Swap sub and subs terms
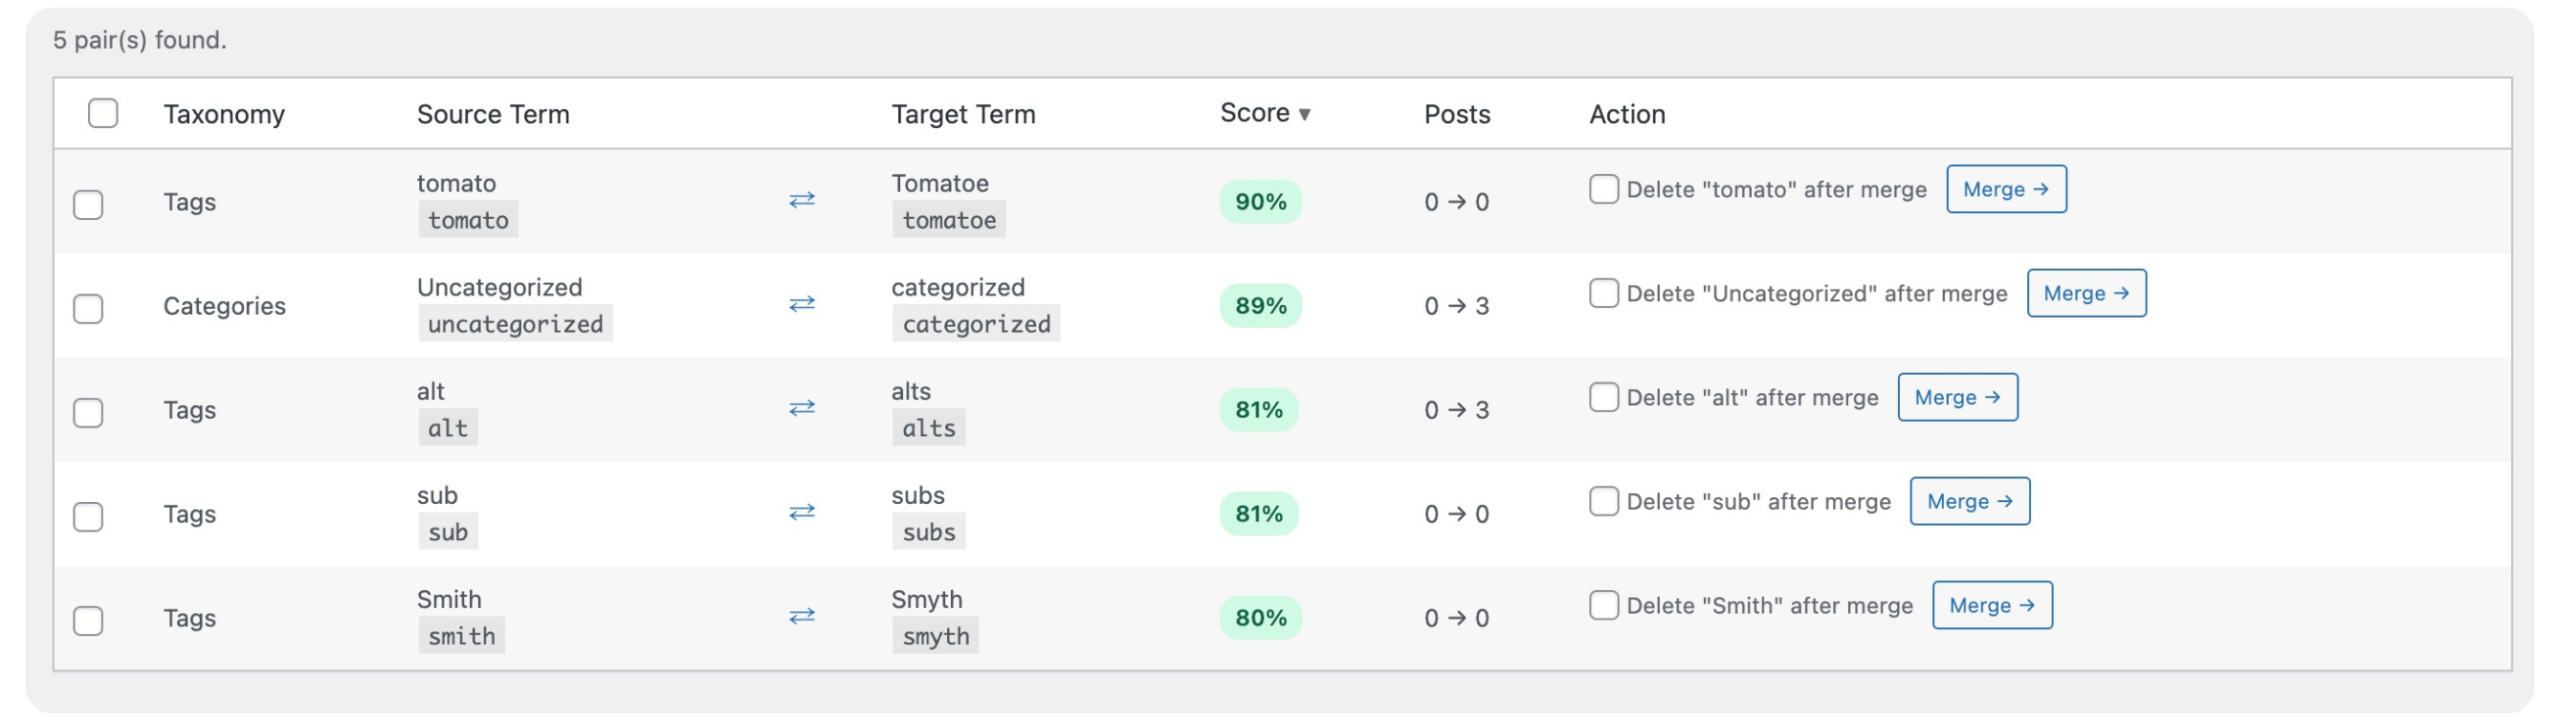Image resolution: width=2560 pixels, height=721 pixels. 801,512
